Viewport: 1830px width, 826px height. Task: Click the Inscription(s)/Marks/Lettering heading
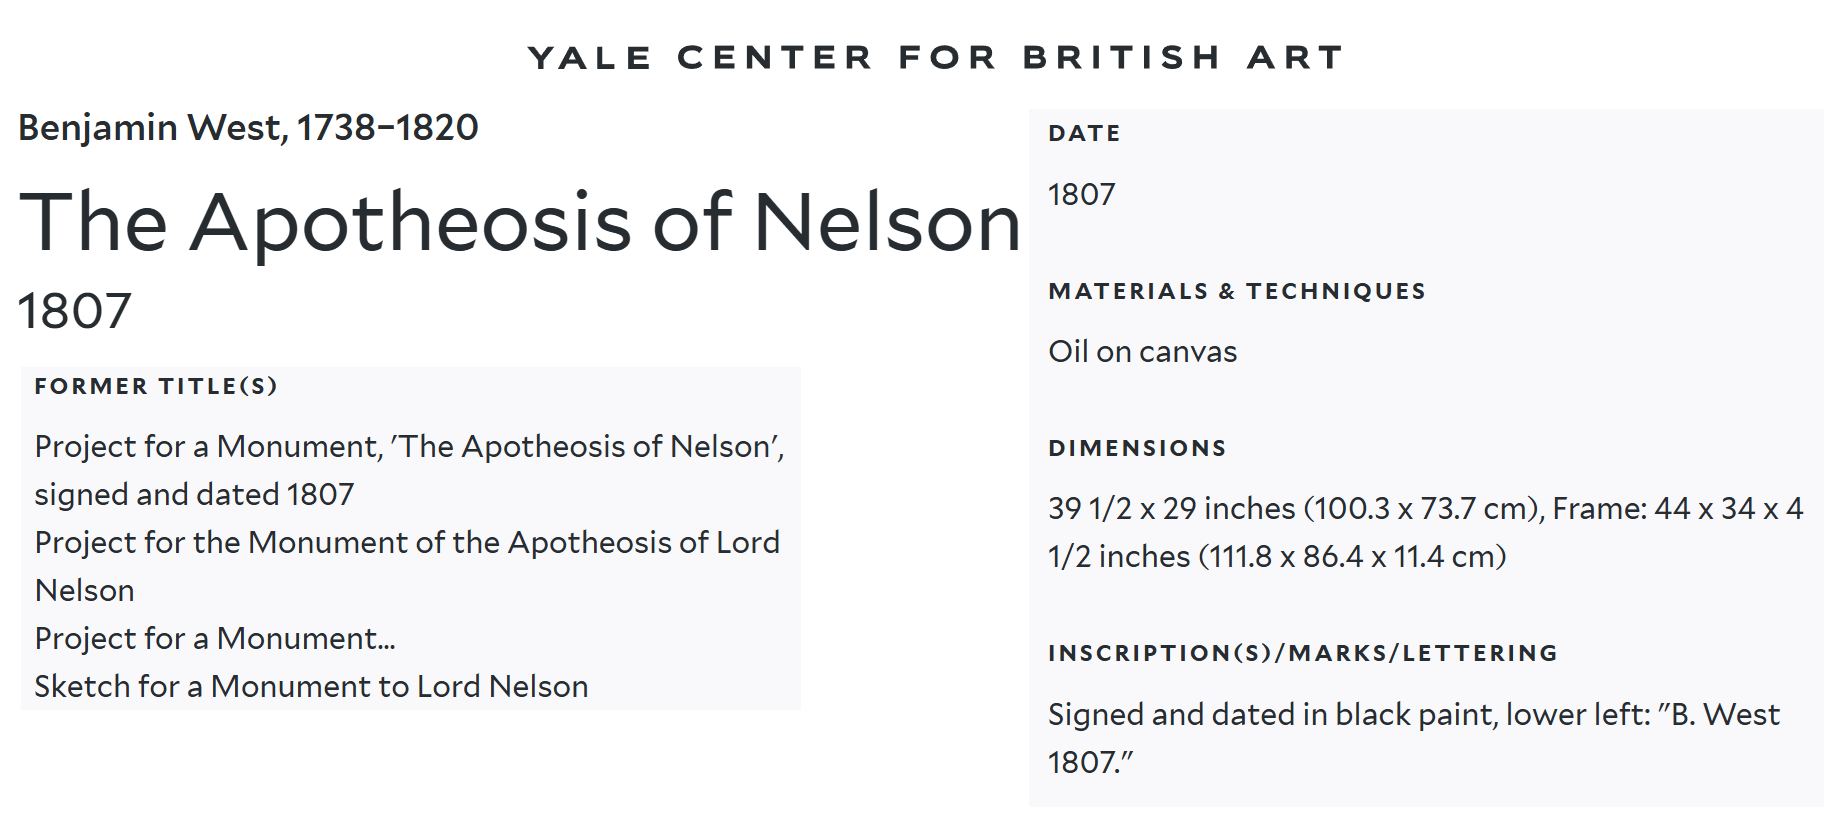point(1303,653)
